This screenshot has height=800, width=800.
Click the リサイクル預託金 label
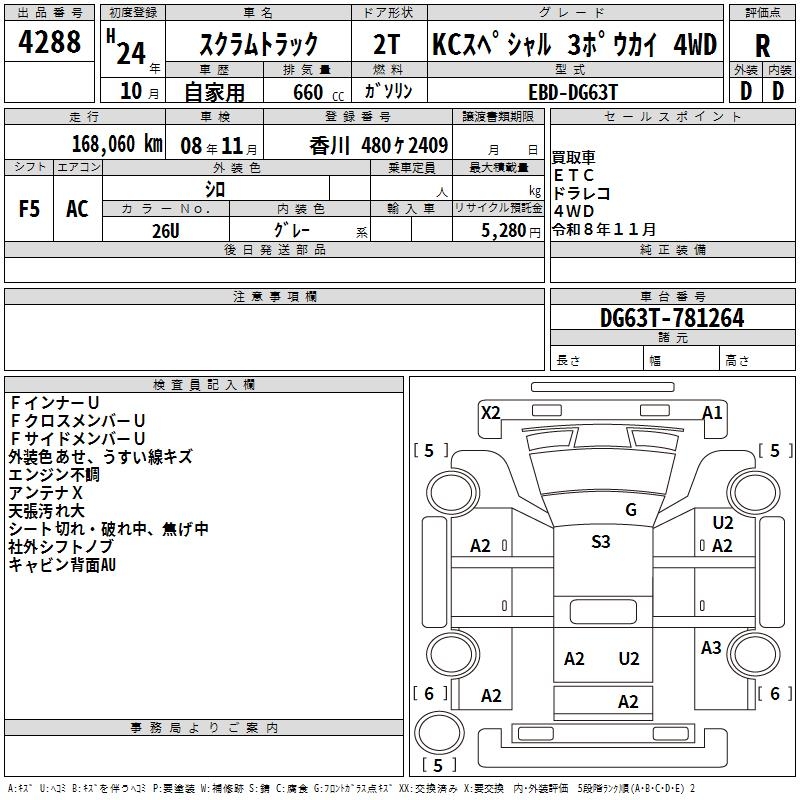[498, 208]
